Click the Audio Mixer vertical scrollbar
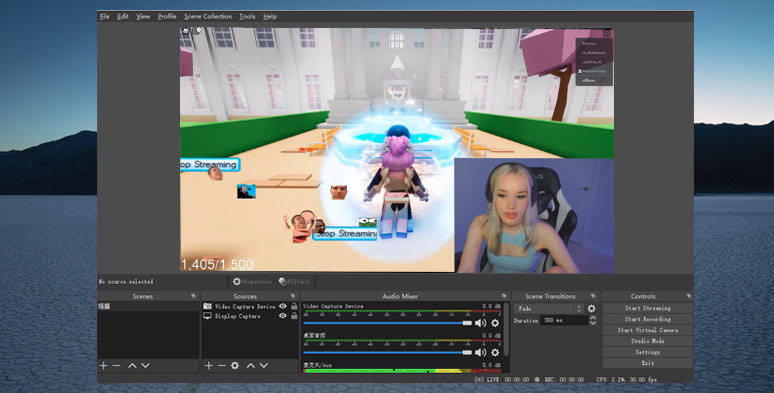The height and width of the screenshot is (393, 774). coord(506,330)
